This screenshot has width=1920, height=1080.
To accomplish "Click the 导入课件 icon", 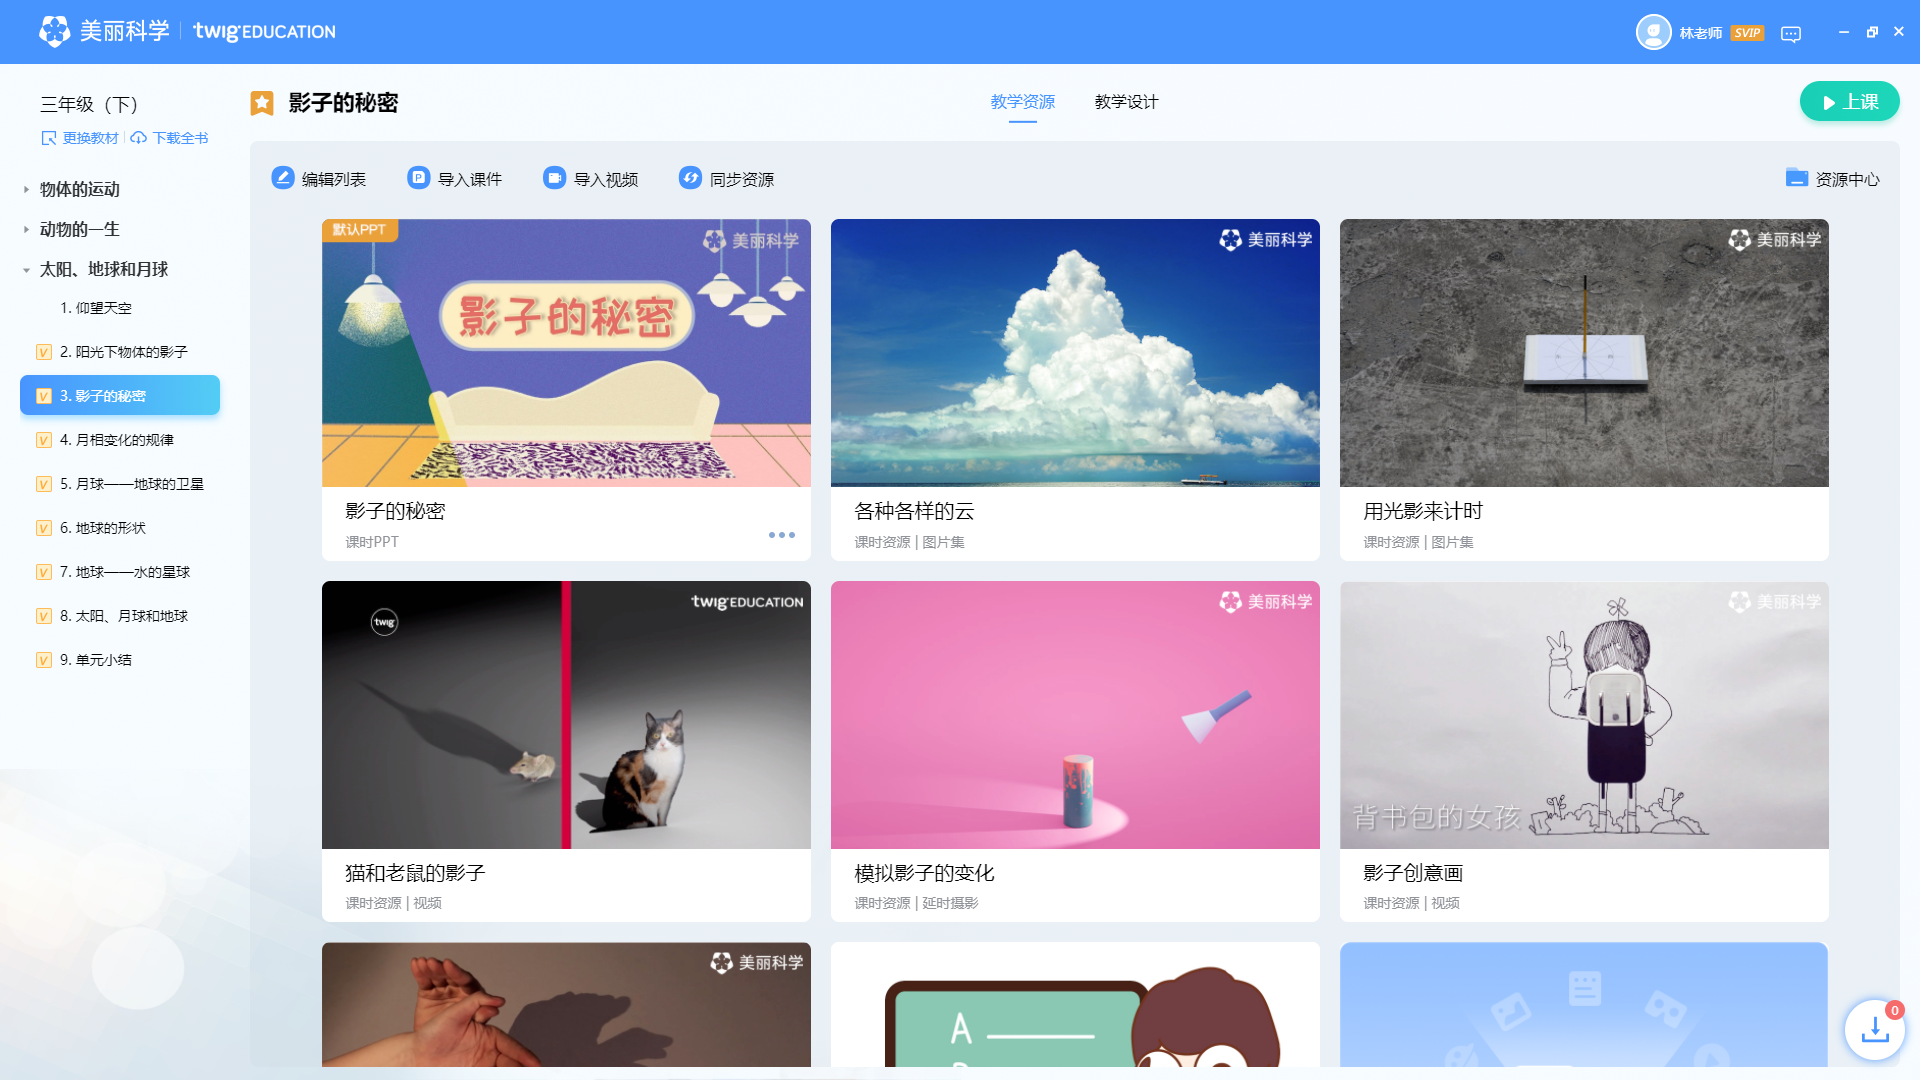I will (x=419, y=178).
